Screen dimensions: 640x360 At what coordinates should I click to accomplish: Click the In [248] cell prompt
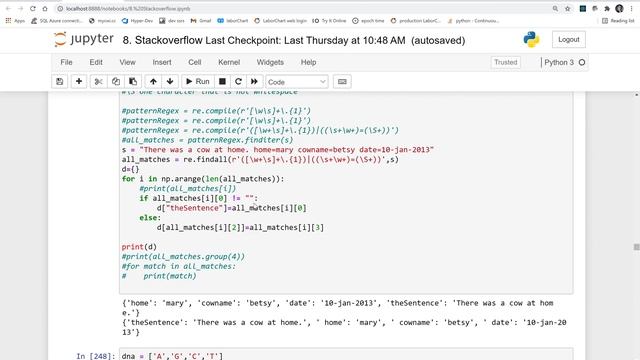point(96,356)
